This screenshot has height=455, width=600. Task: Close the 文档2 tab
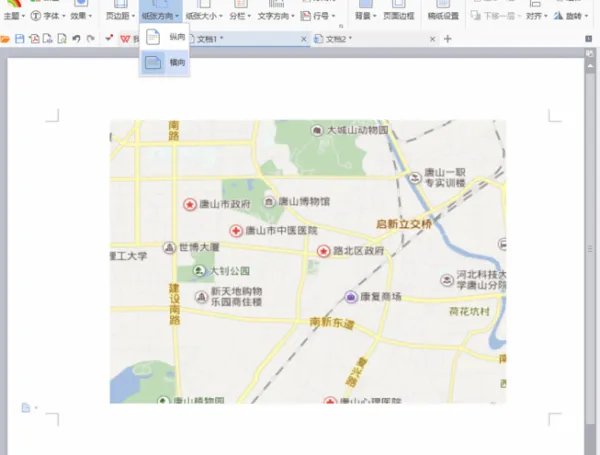pyautogui.click(x=432, y=39)
